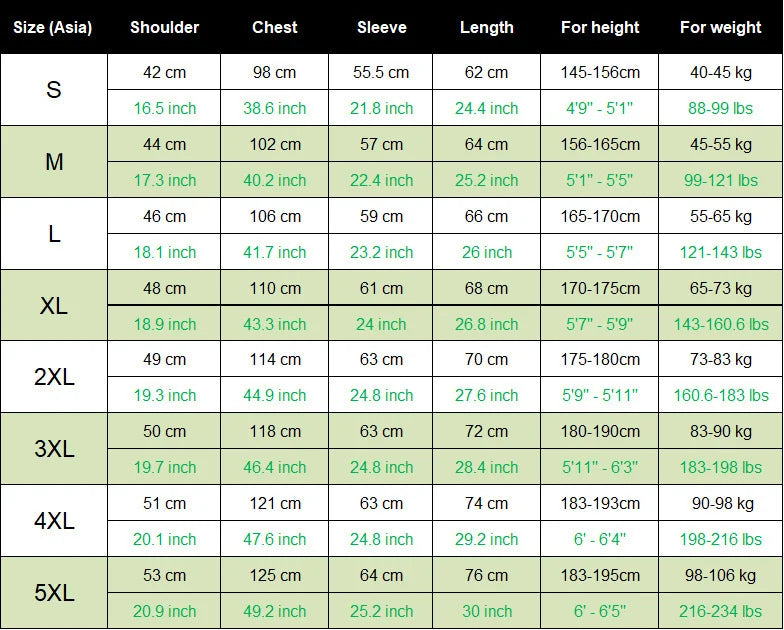Viewport: 784px width, 630px height.
Task: Select the 5XL size row label
Action: pyautogui.click(x=54, y=592)
